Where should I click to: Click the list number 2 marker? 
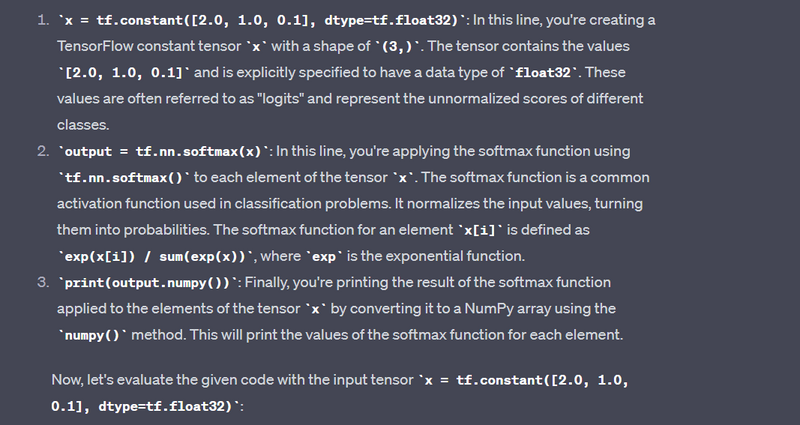click(x=42, y=151)
